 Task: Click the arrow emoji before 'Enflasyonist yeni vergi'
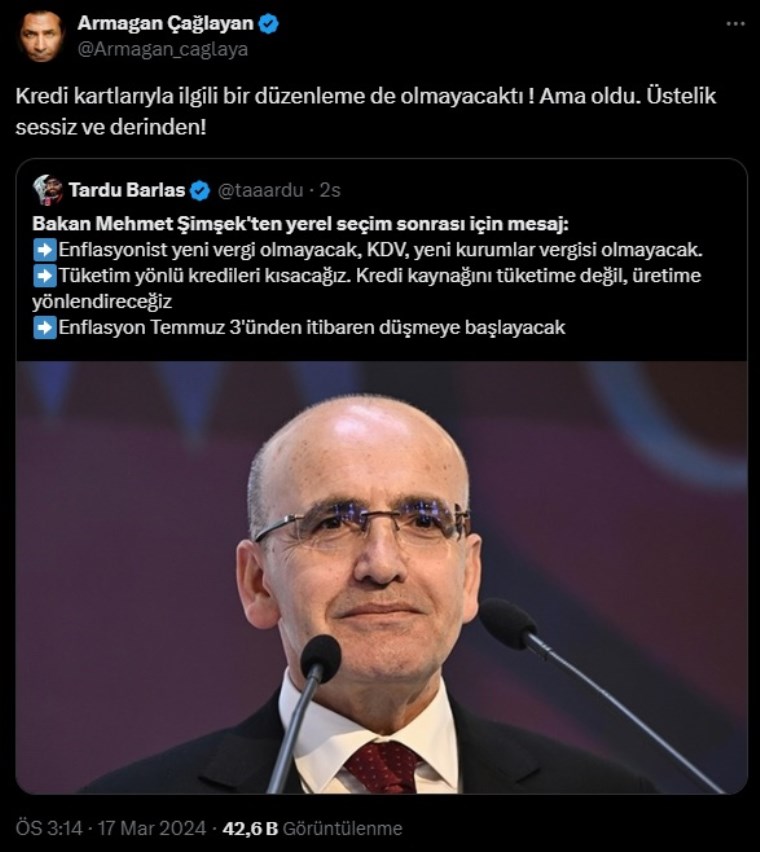(45, 250)
